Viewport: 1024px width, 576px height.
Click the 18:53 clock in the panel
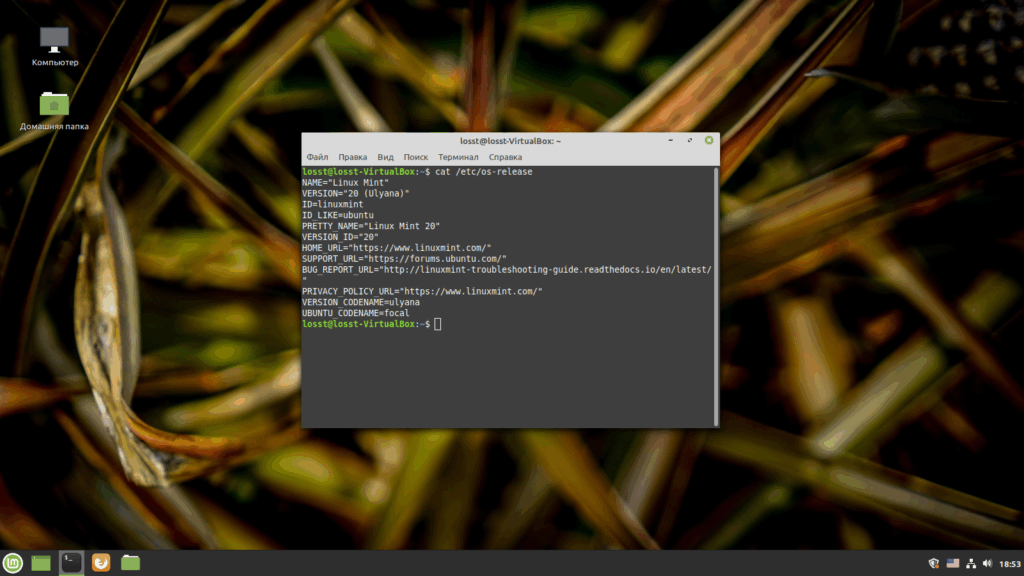tap(1010, 564)
